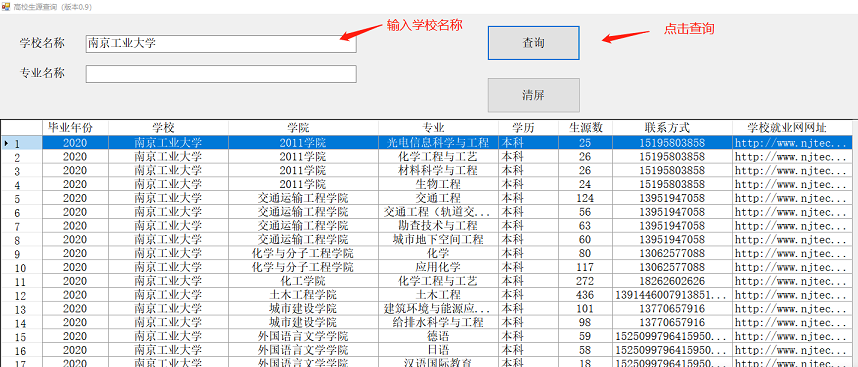Select the 土木工程学院 college cell
Image resolution: width=858 pixels, height=367 pixels.
[303, 295]
